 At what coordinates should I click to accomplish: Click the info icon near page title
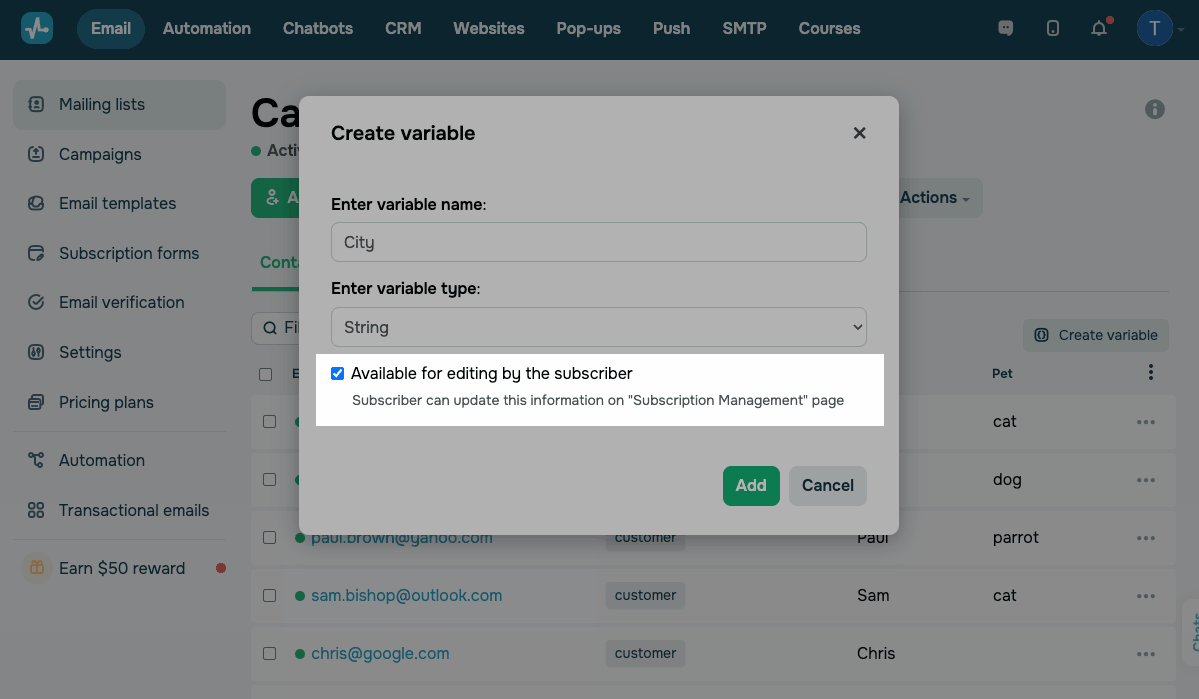pyautogui.click(x=1155, y=109)
